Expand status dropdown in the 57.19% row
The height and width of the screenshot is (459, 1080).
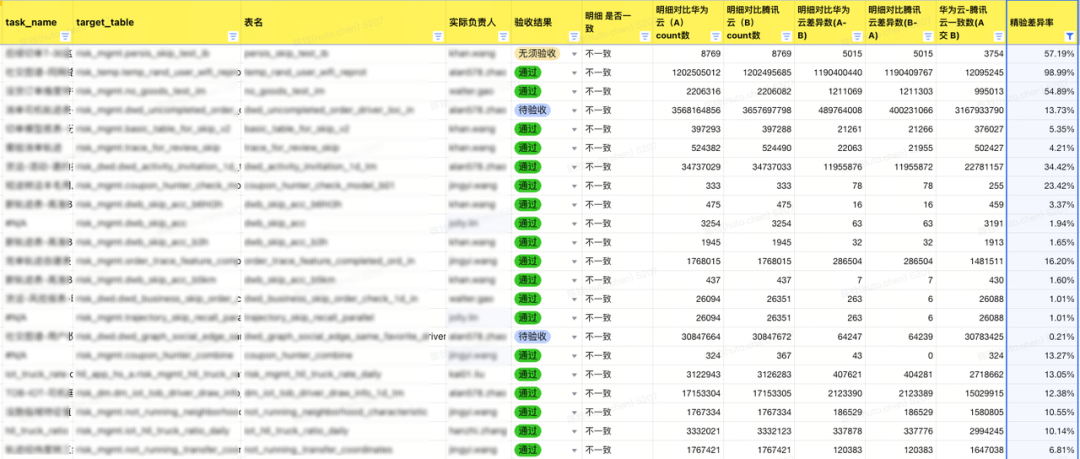coord(574,53)
